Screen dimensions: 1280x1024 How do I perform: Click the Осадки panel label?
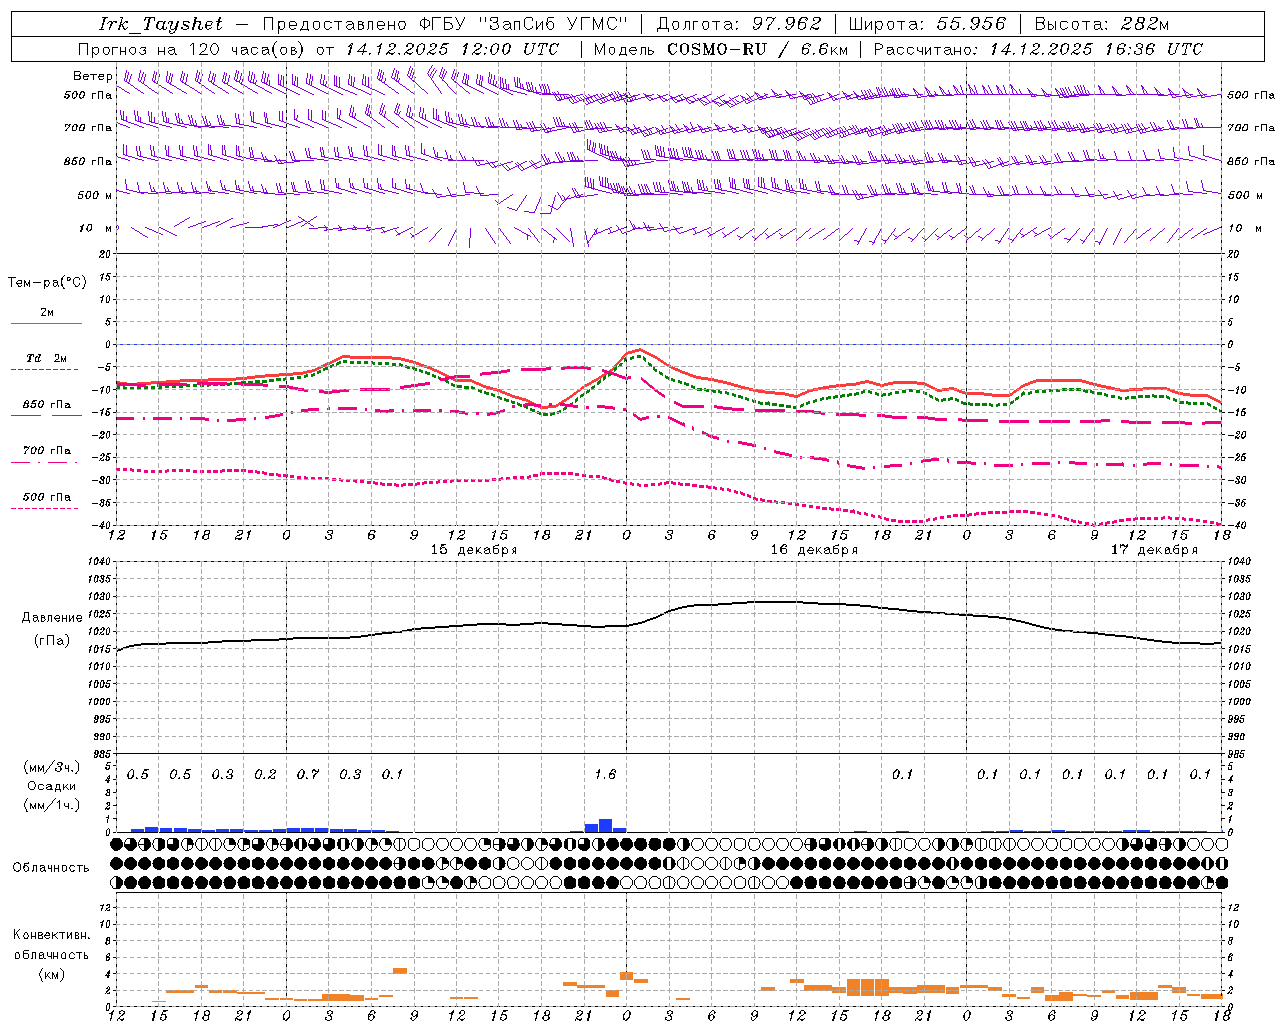[x=51, y=786]
